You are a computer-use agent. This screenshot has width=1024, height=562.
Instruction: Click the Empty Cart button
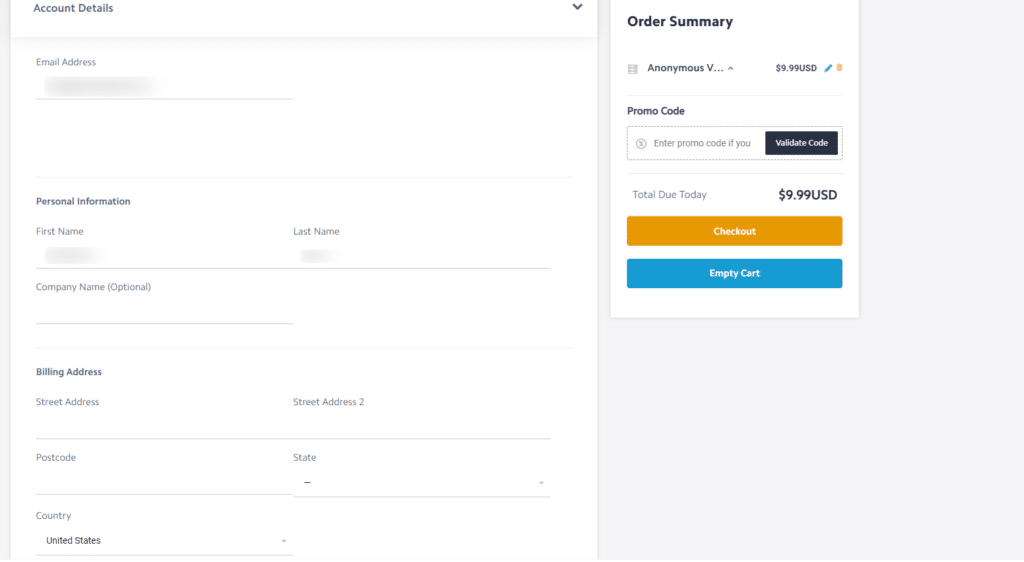[734, 273]
